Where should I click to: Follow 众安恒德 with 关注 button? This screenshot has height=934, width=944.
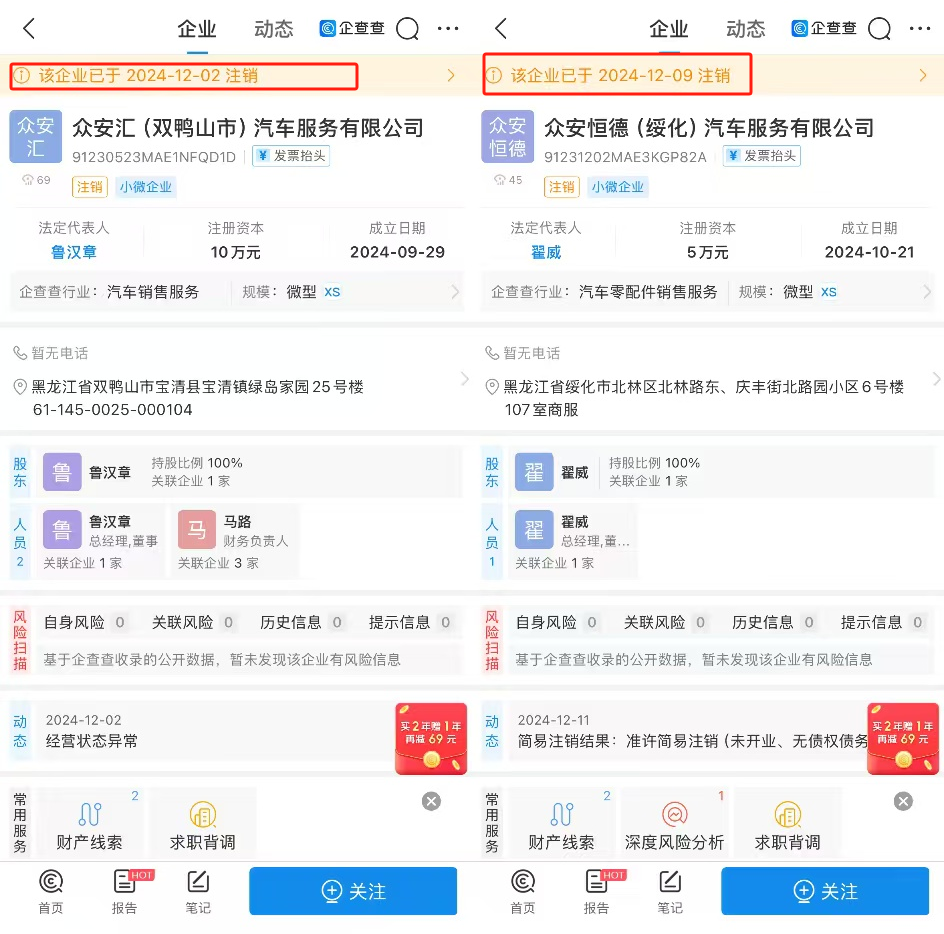825,891
